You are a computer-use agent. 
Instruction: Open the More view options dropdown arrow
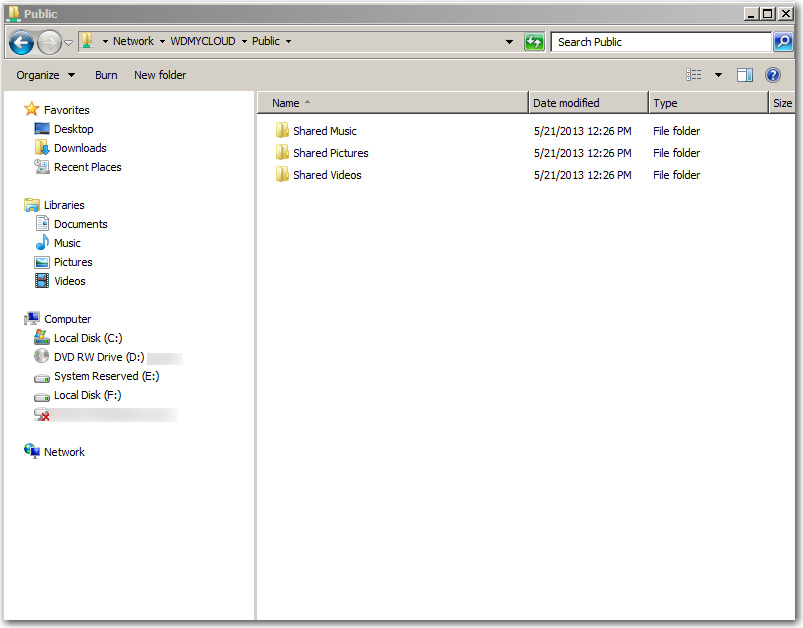(719, 75)
